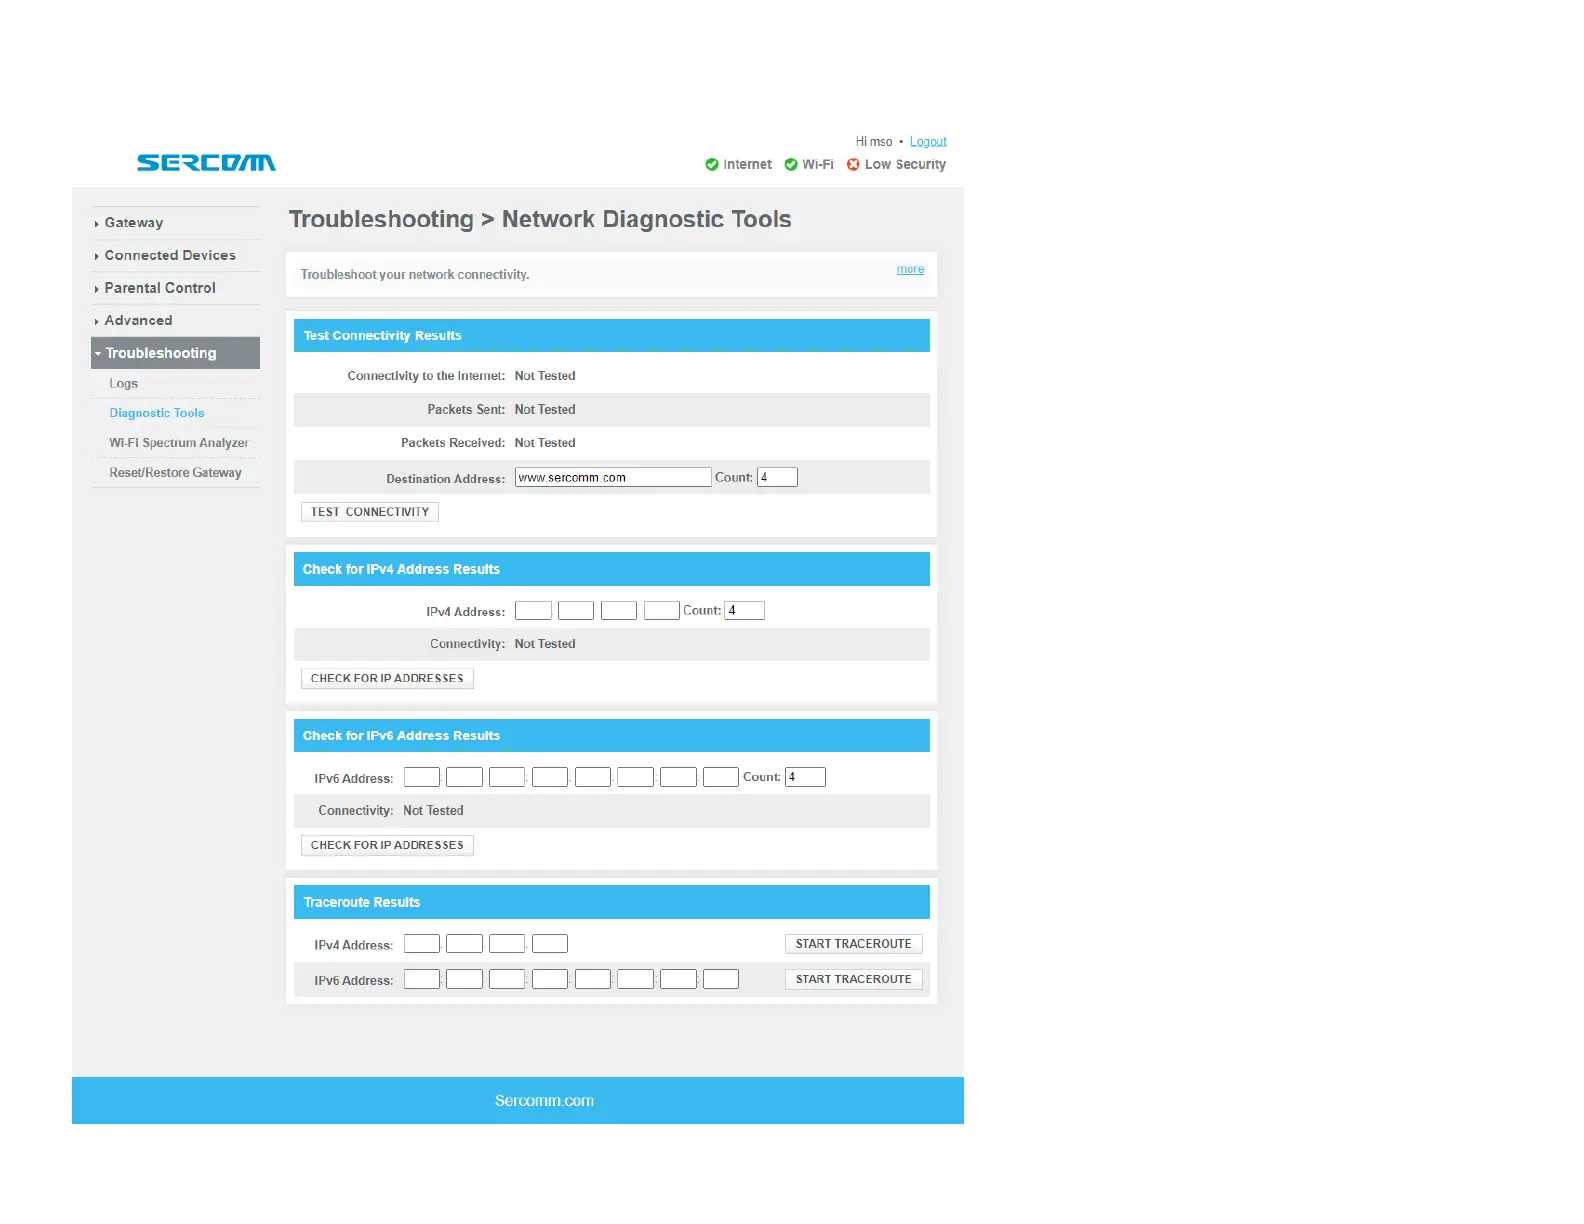The image size is (1584, 1224).
Task: Click the Sercomm logo
Action: point(206,163)
